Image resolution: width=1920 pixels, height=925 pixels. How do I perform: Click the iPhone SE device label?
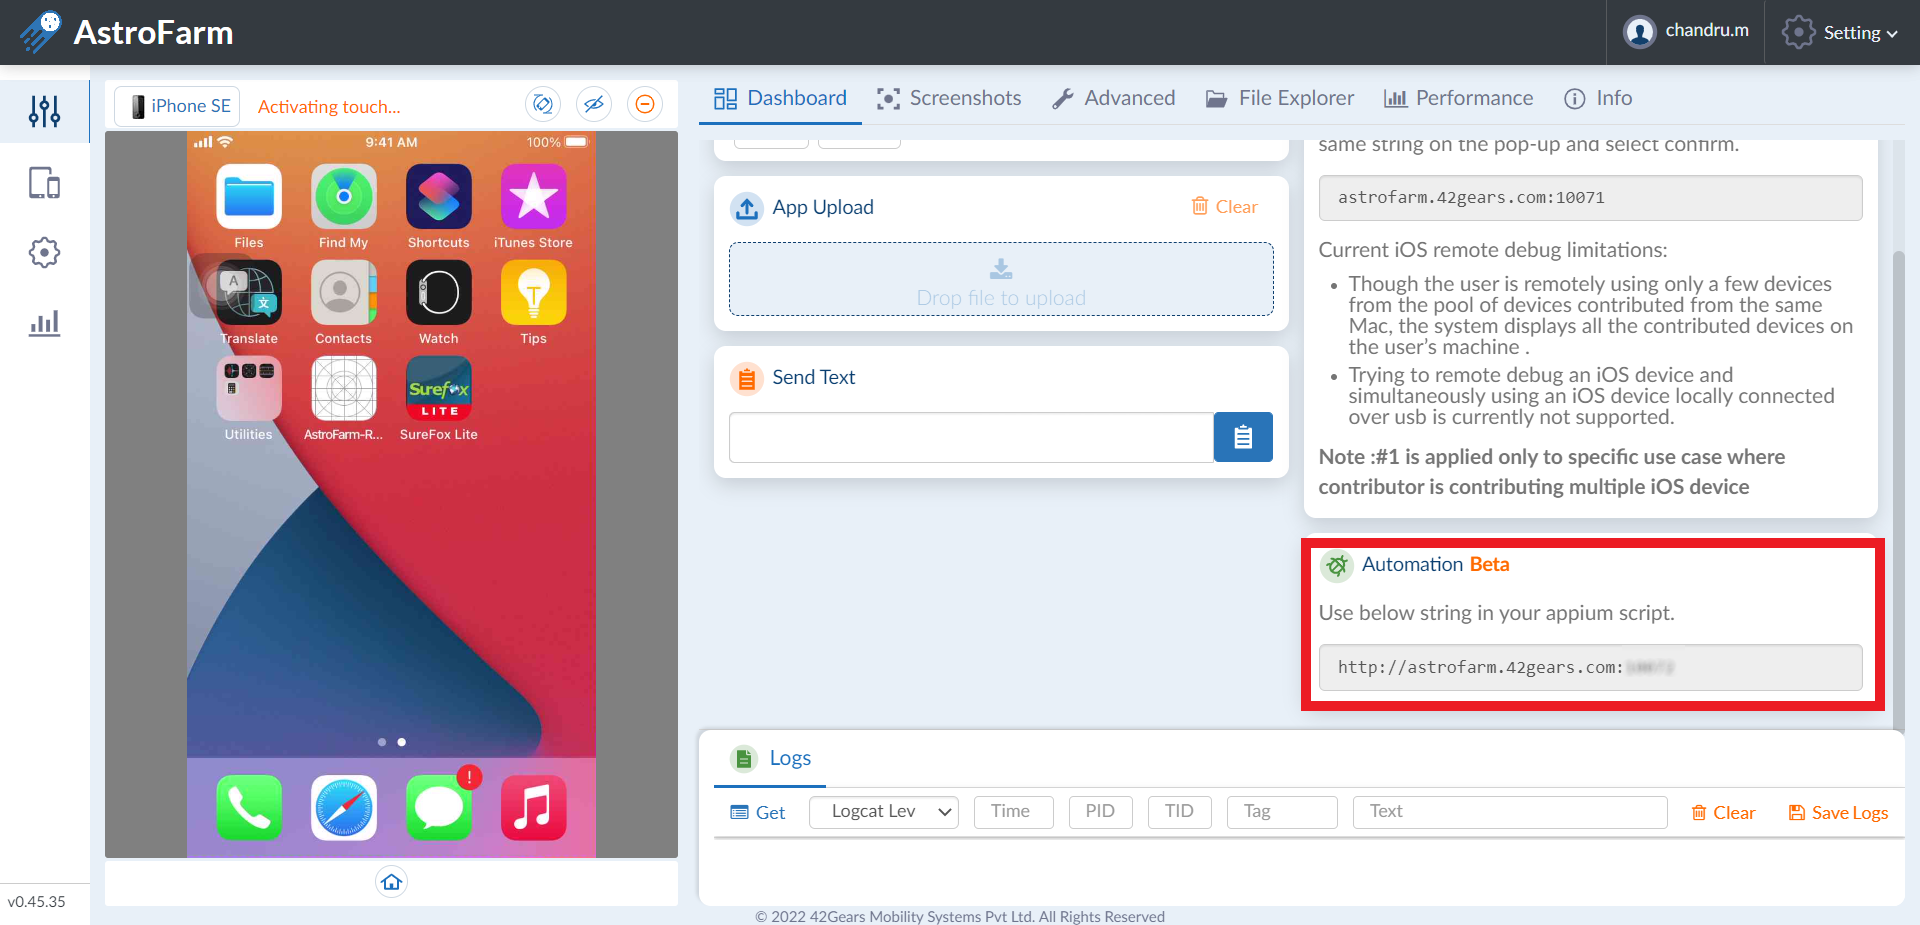click(x=178, y=106)
